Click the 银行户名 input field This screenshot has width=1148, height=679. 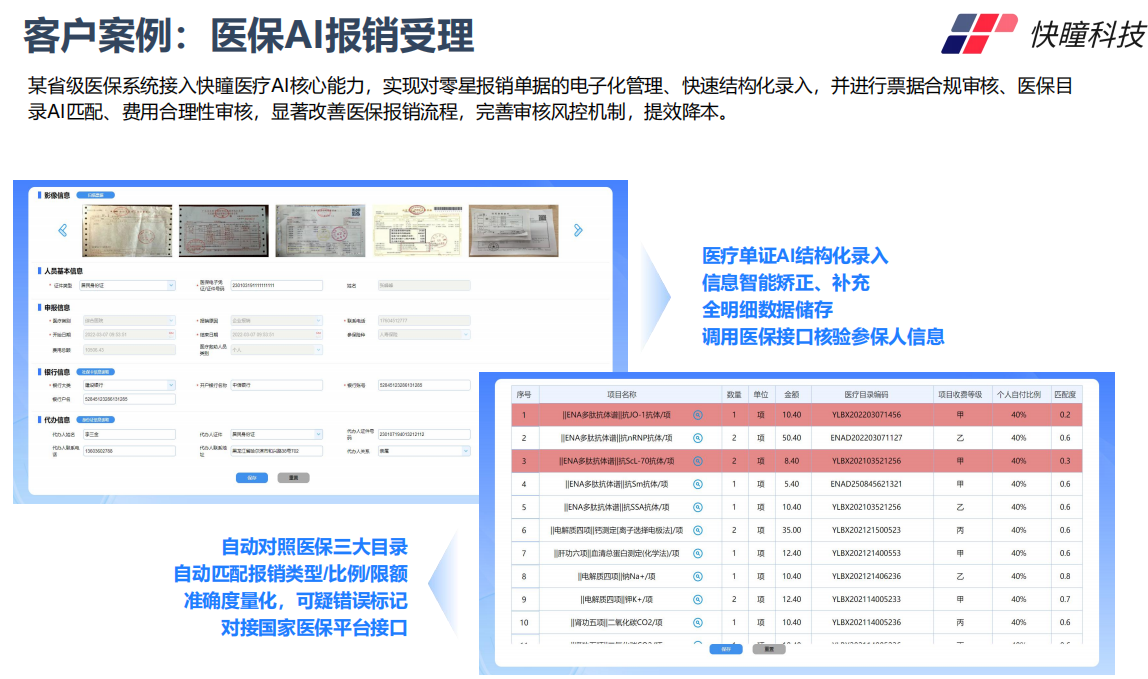[x=129, y=399]
